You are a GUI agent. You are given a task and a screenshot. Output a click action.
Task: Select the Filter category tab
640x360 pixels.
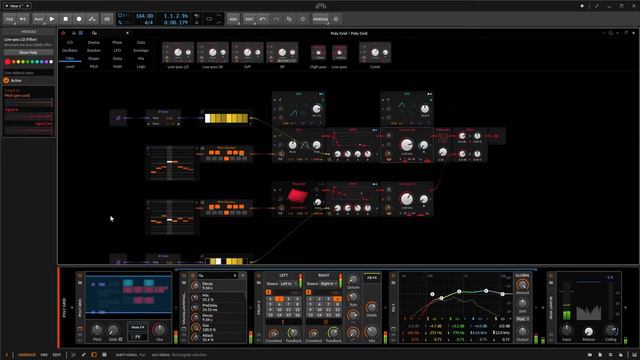[70, 58]
